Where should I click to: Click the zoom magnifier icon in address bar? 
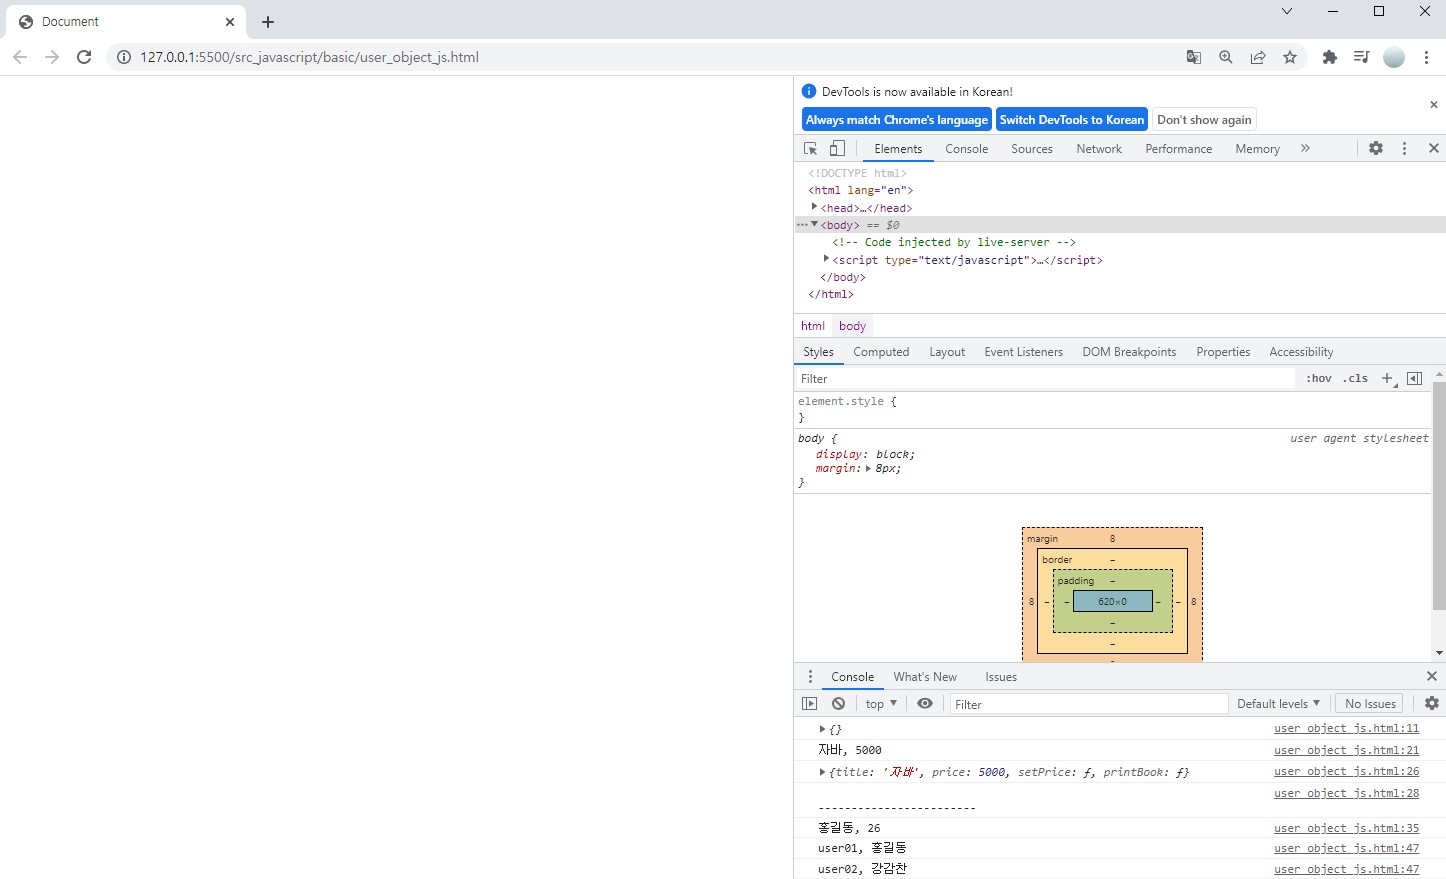point(1226,57)
